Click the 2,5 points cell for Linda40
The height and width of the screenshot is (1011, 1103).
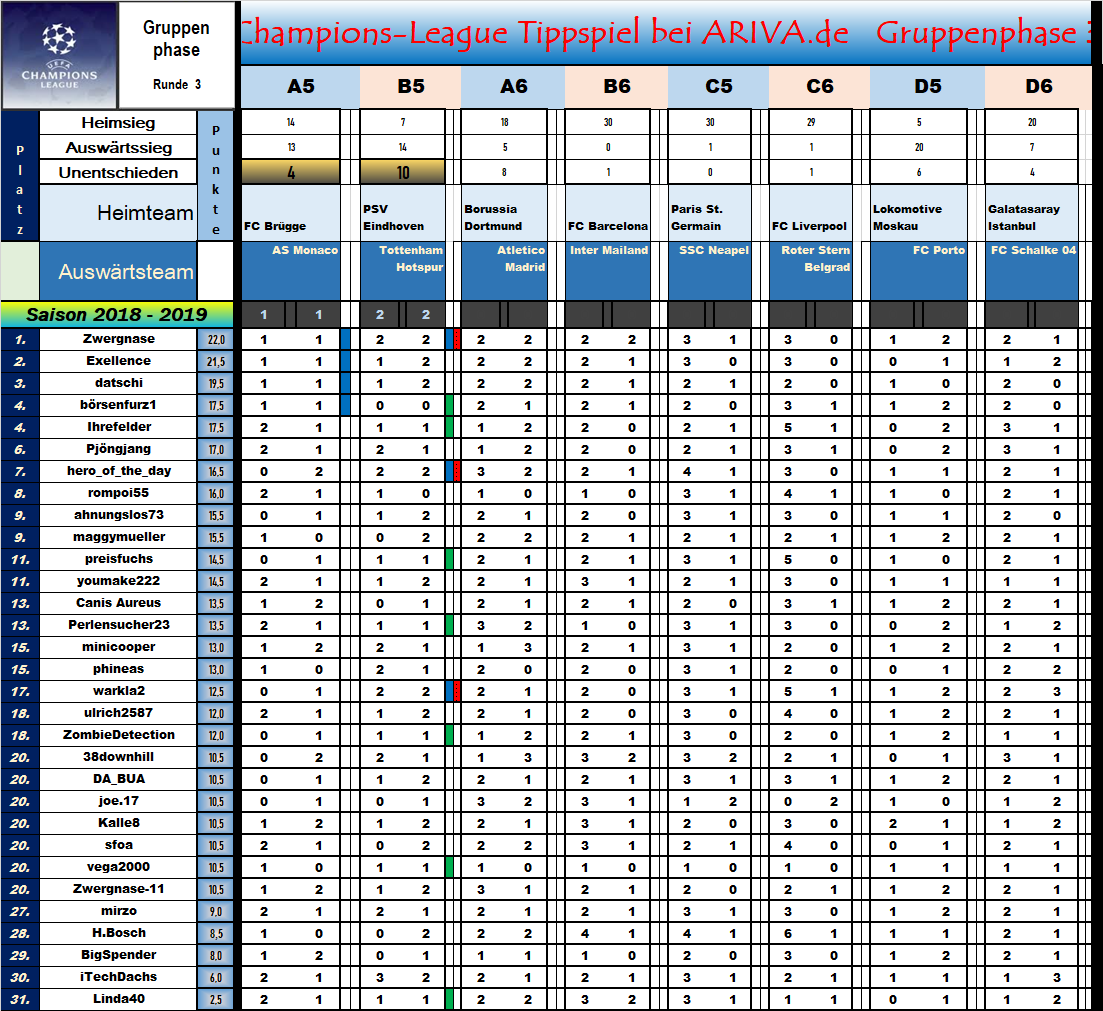[215, 998]
